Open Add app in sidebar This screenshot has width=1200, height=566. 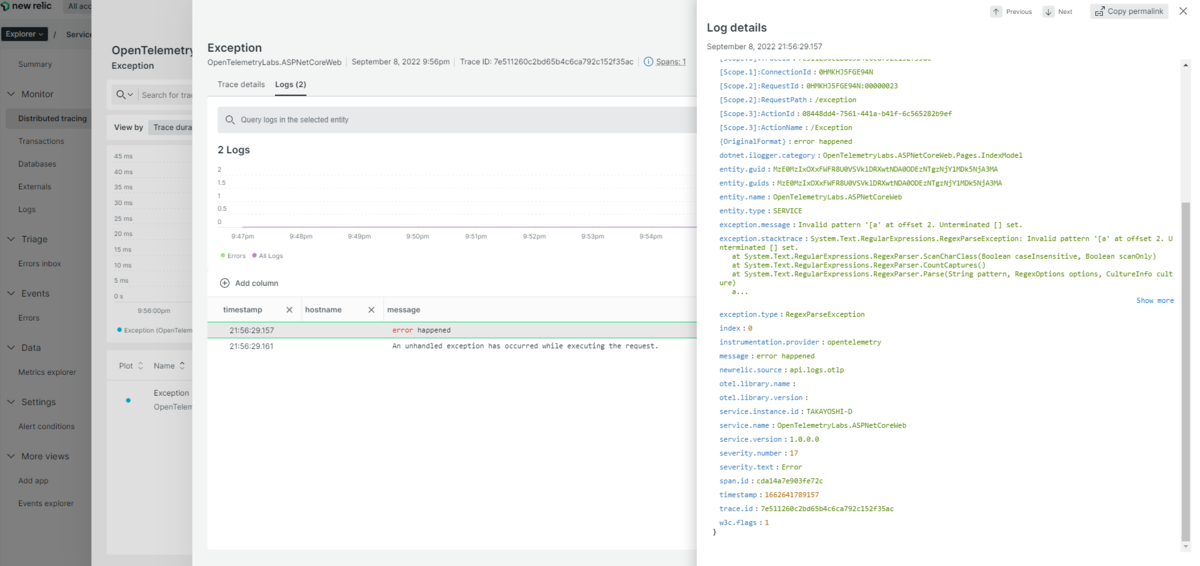coord(33,481)
